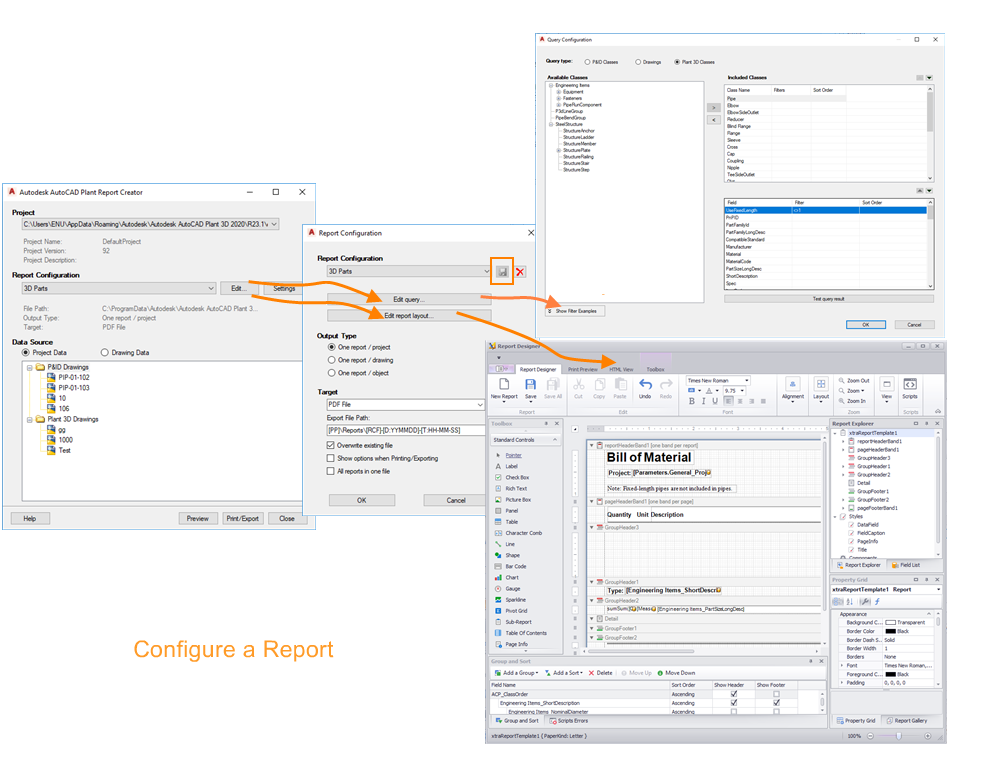The width and height of the screenshot is (995, 781).
Task: Switch to the Print Preview tab
Action: click(x=582, y=369)
